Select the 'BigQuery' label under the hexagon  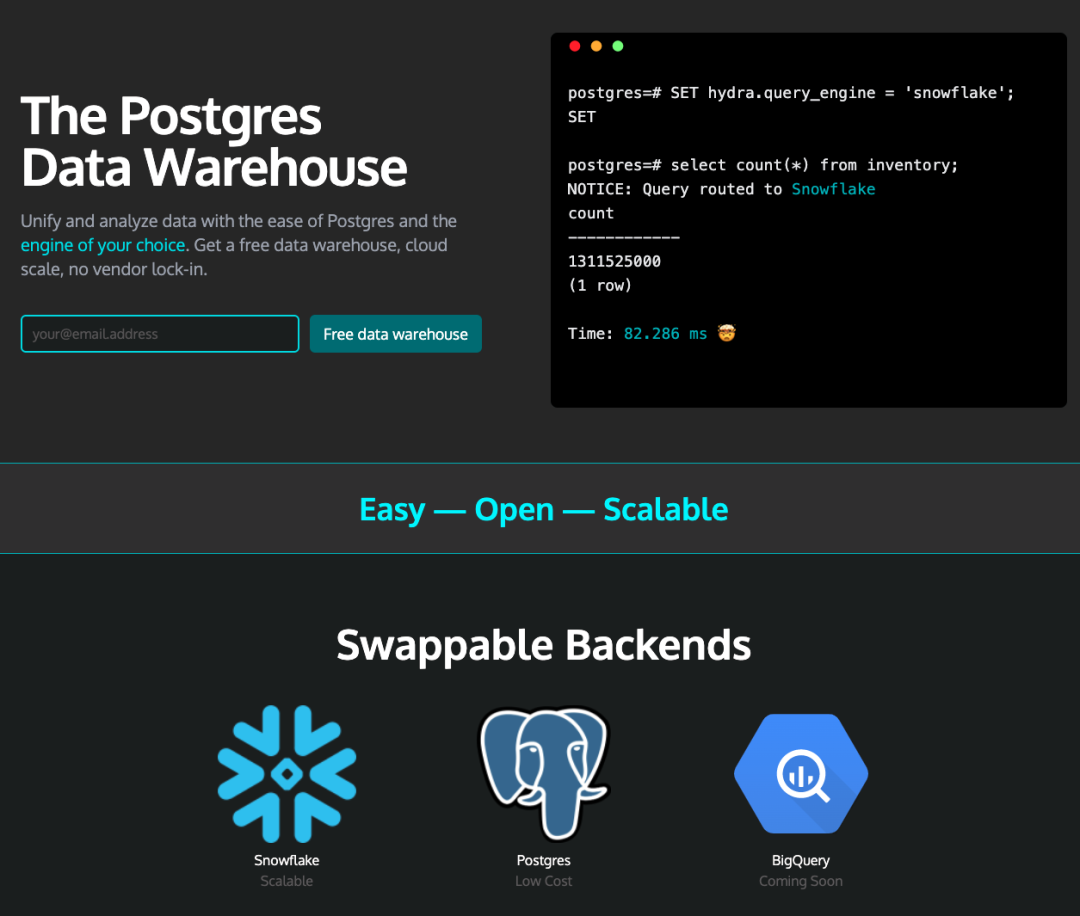click(x=800, y=860)
